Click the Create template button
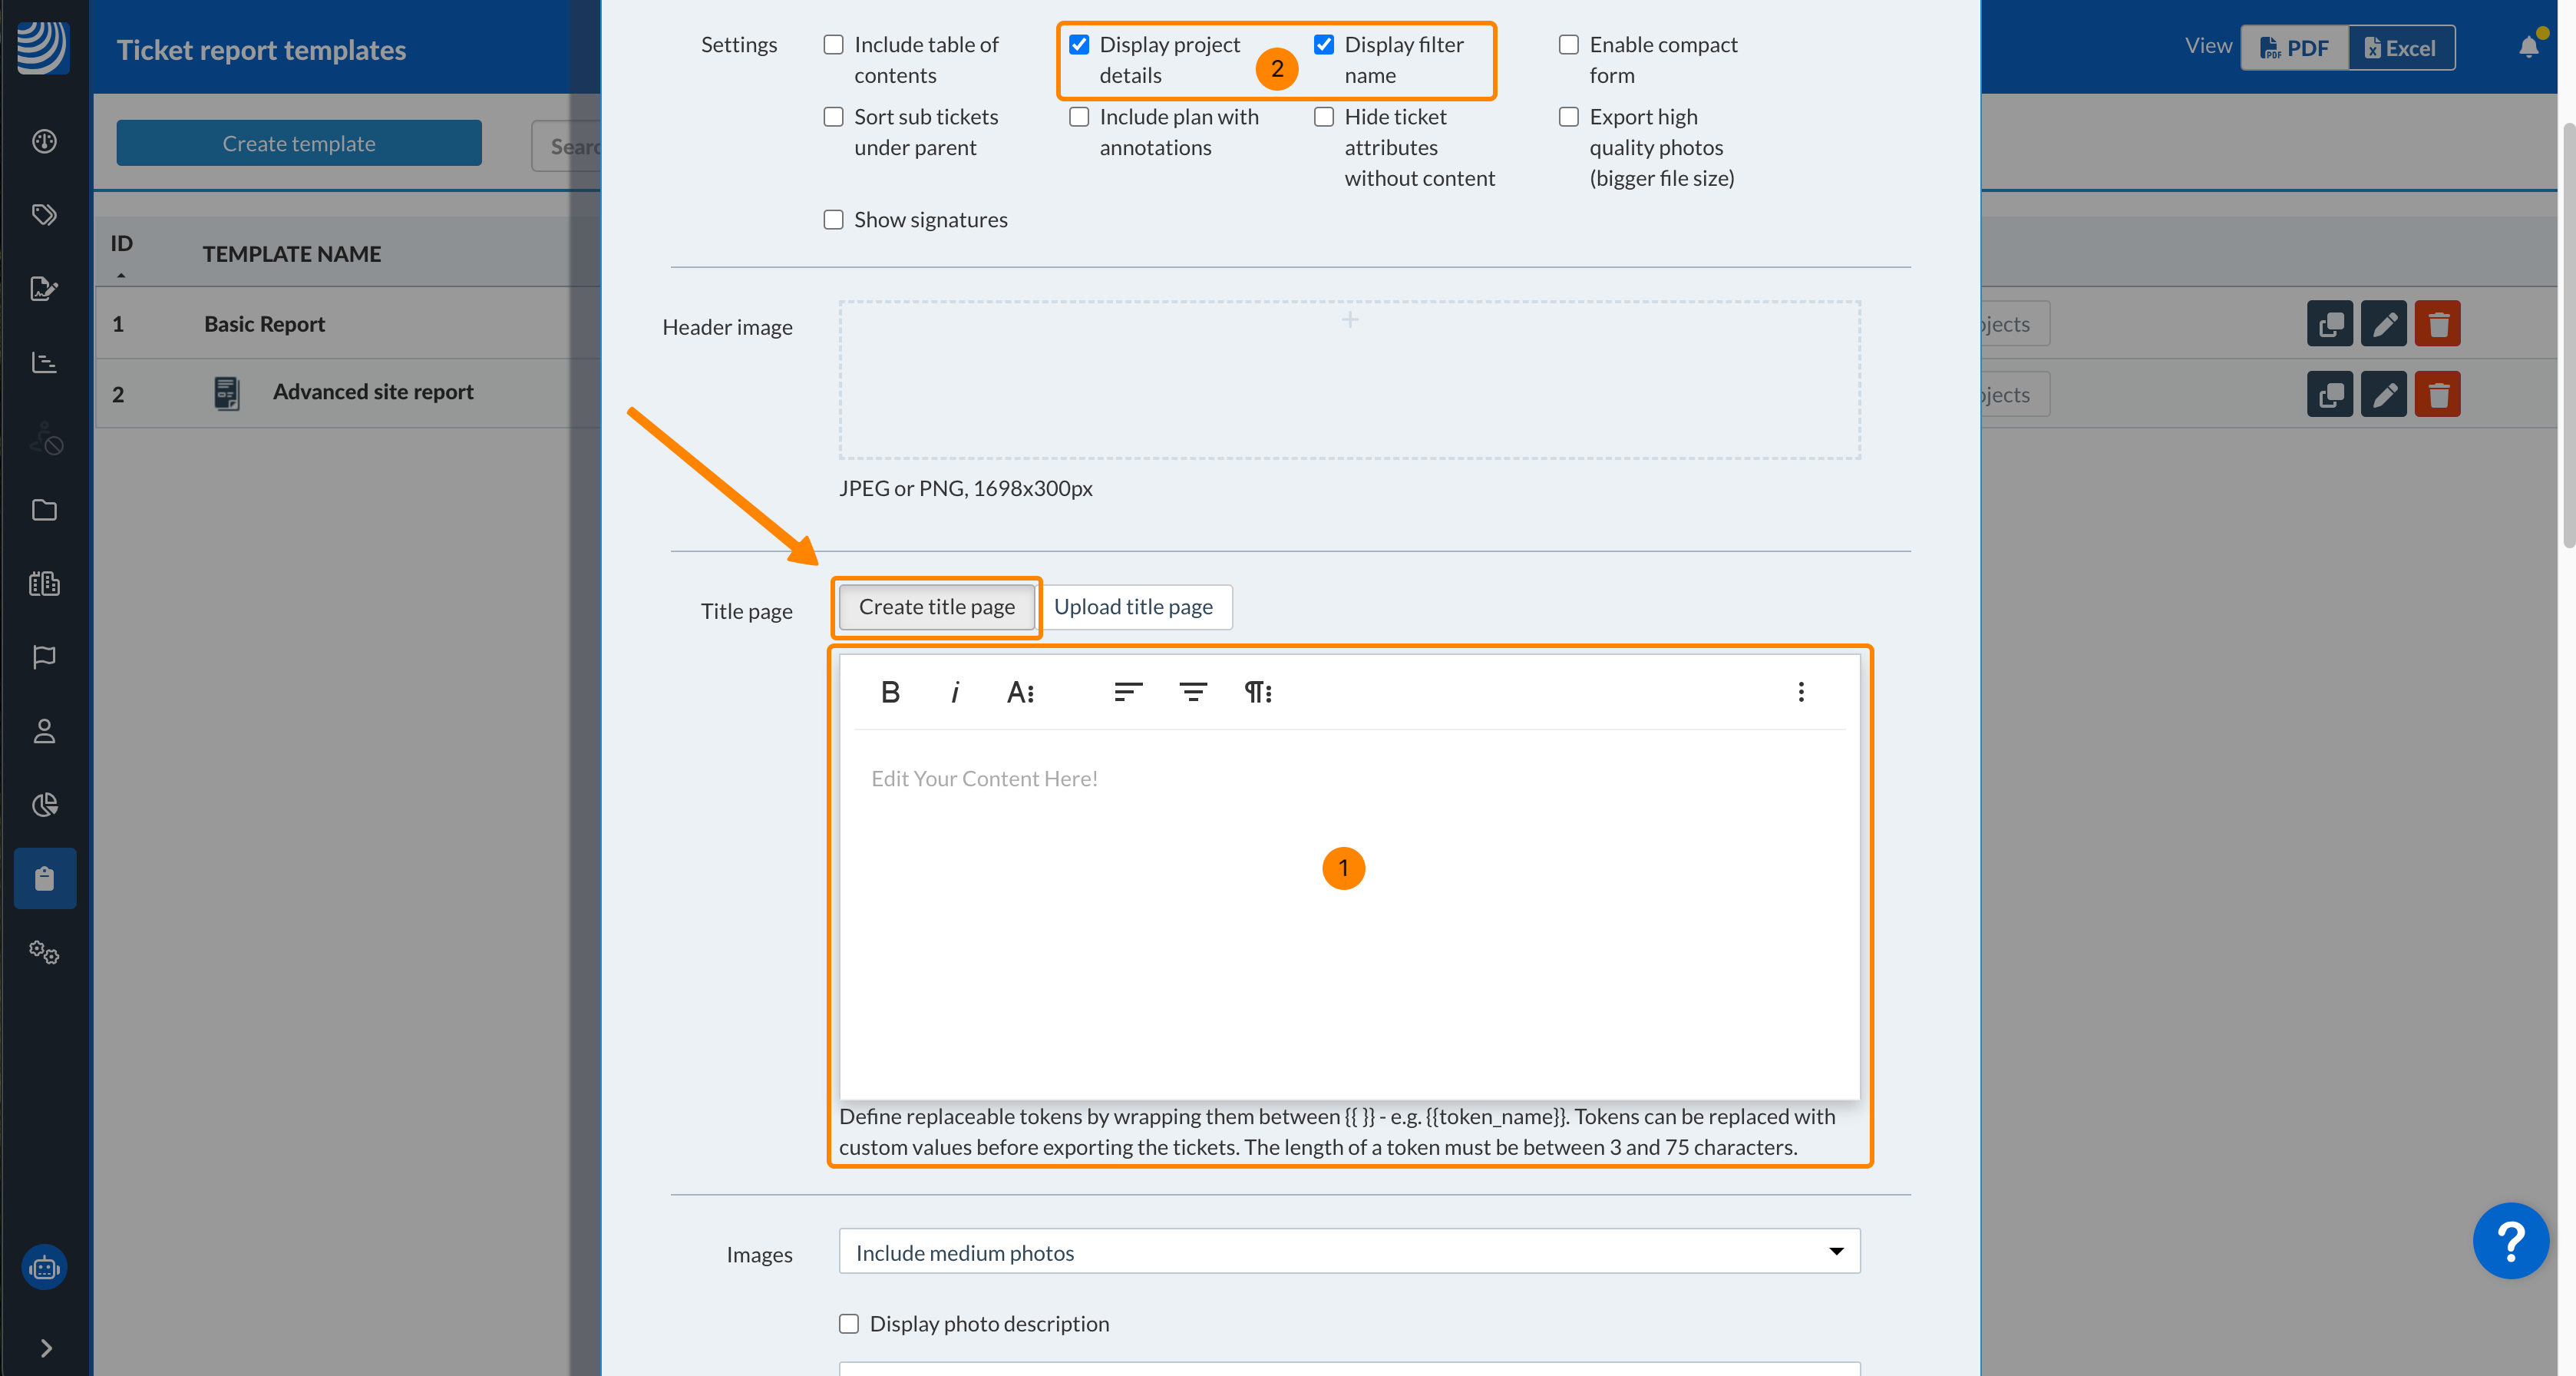The height and width of the screenshot is (1376, 2576). (298, 143)
